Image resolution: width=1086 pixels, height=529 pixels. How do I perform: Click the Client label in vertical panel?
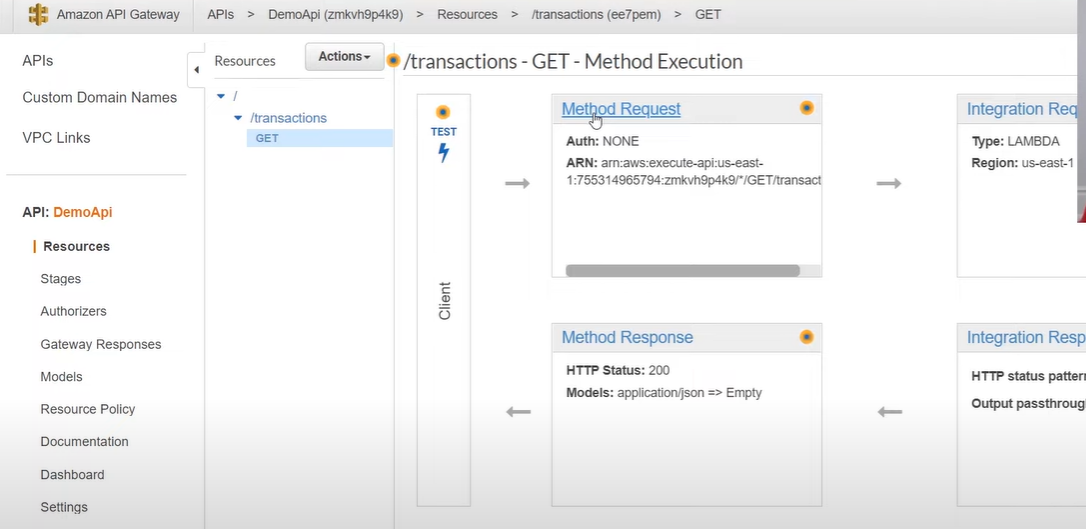pos(445,301)
